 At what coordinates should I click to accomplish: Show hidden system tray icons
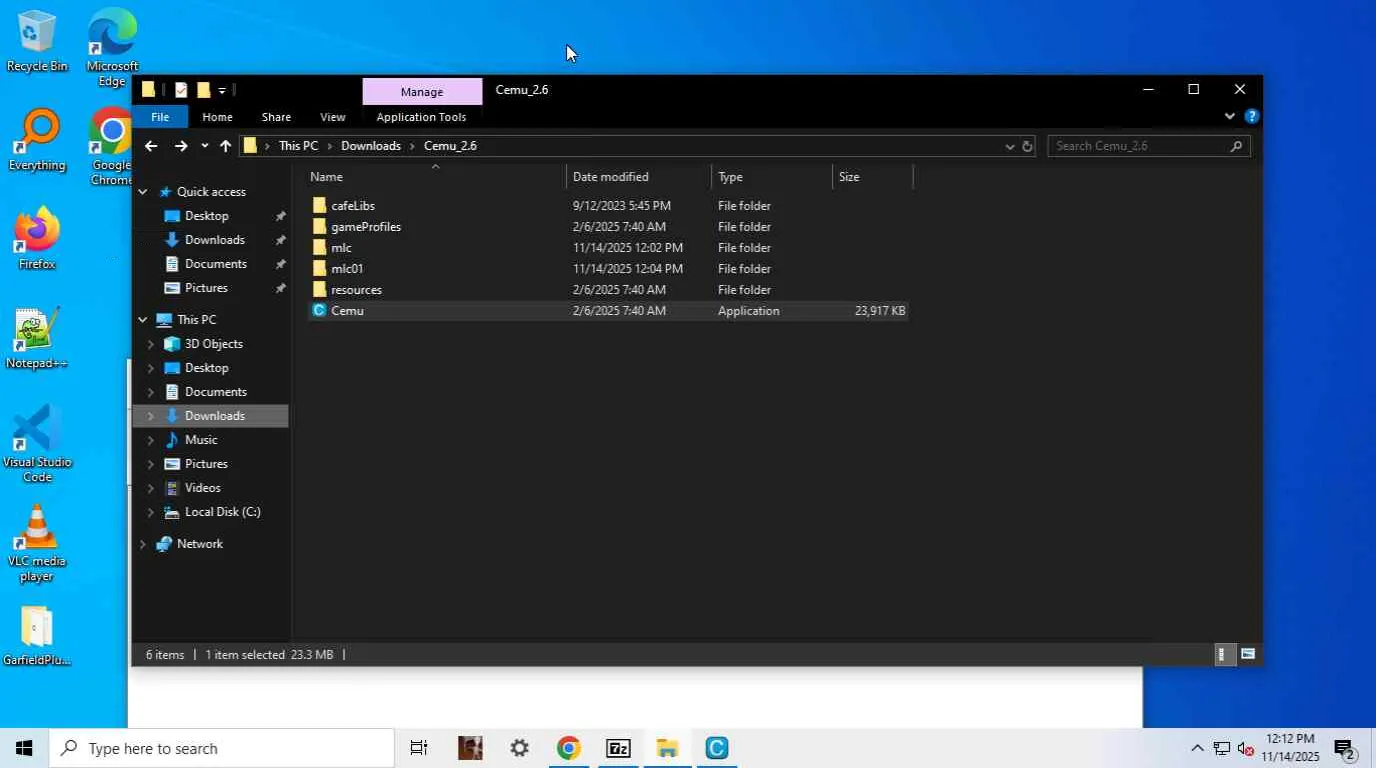[1197, 749]
